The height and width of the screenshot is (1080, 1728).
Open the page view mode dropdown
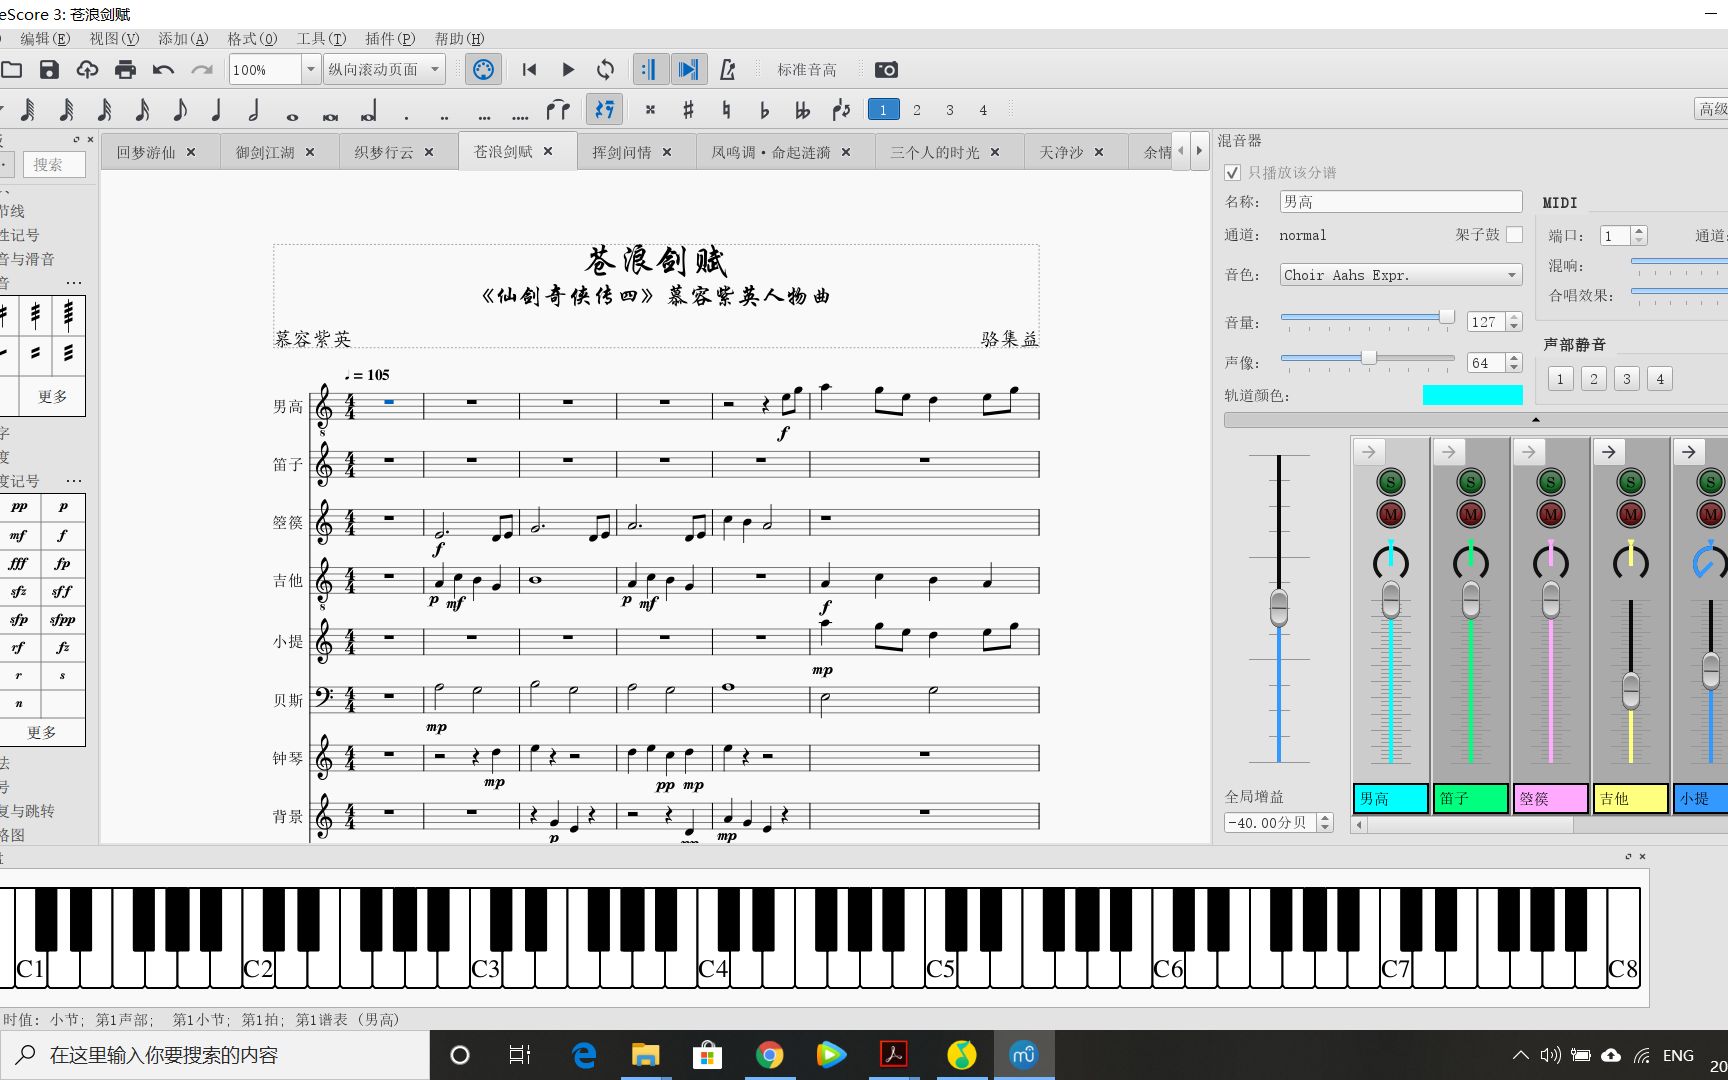click(x=384, y=69)
